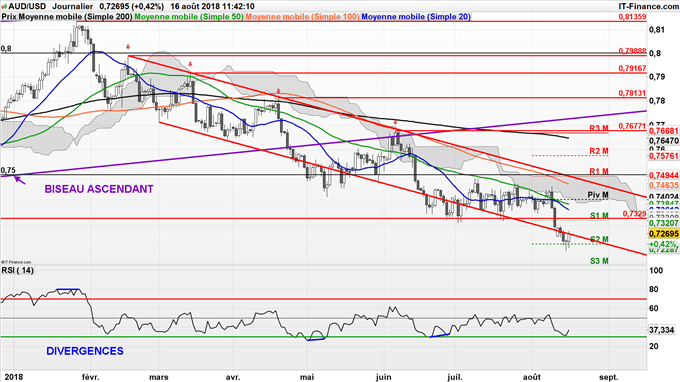This screenshot has width=680, height=382.
Task: Click the red arrow marker in February
Action: 128,47
